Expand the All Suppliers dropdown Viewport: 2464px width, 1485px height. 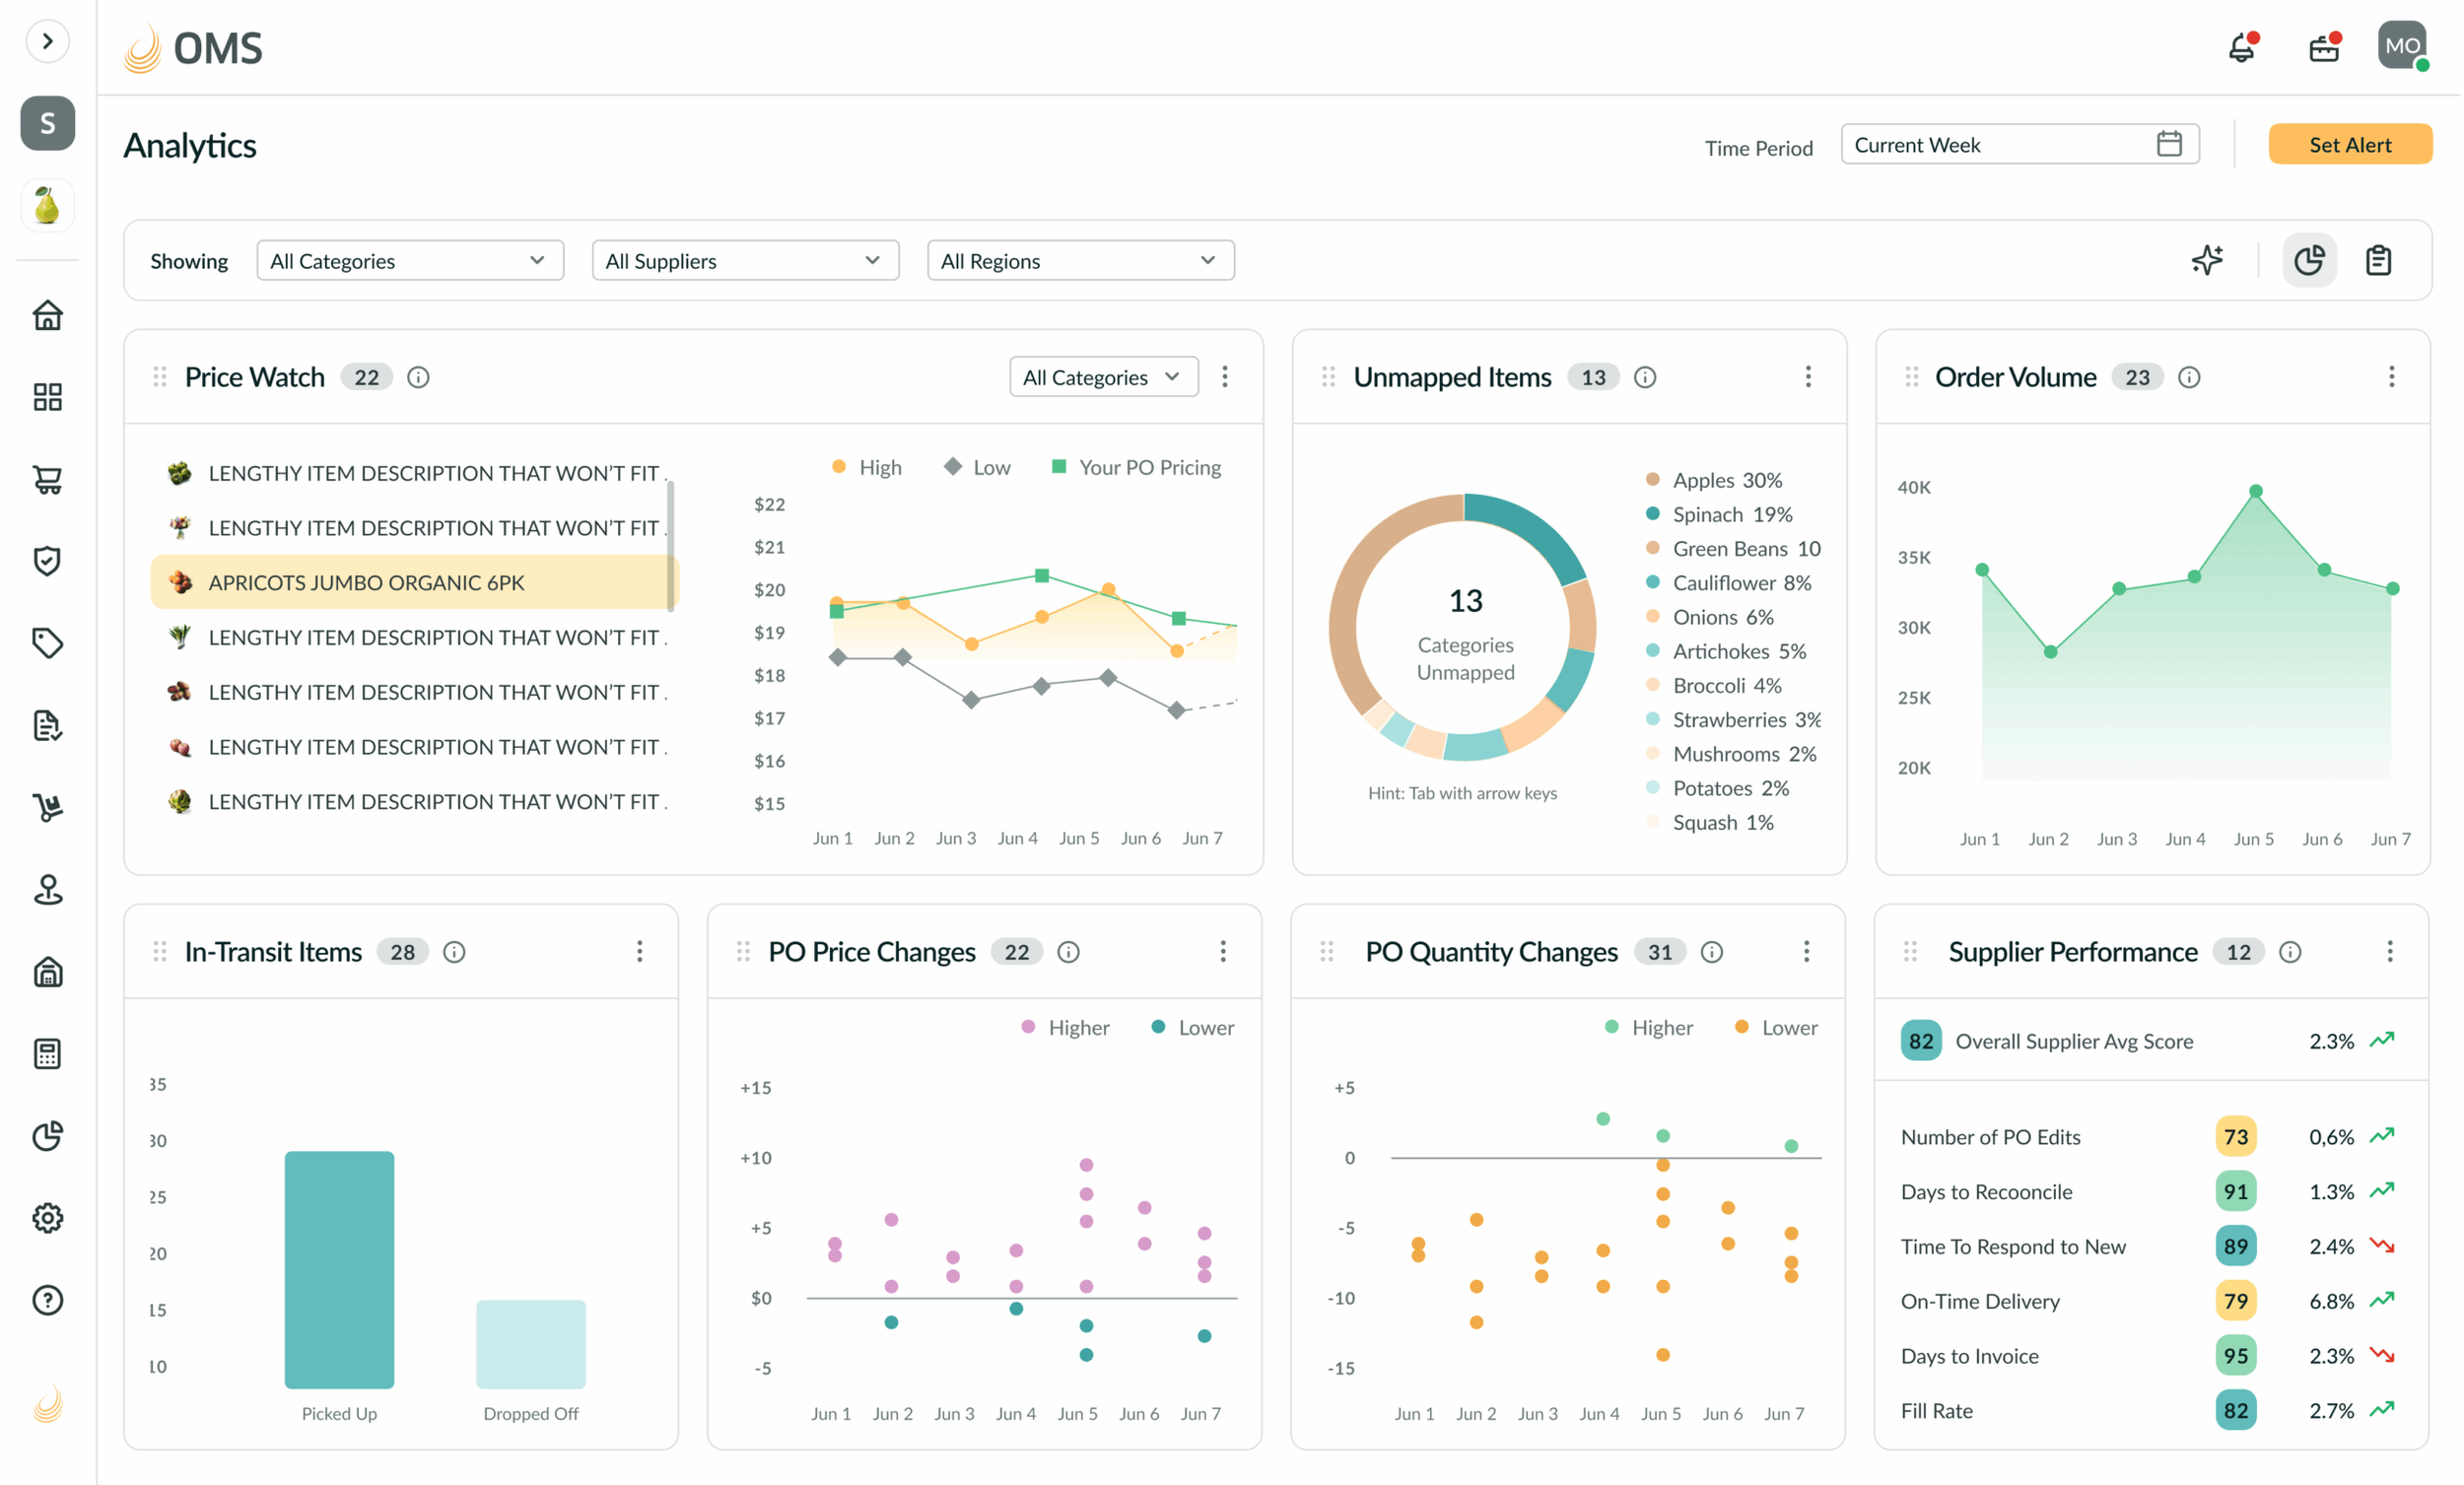point(745,260)
